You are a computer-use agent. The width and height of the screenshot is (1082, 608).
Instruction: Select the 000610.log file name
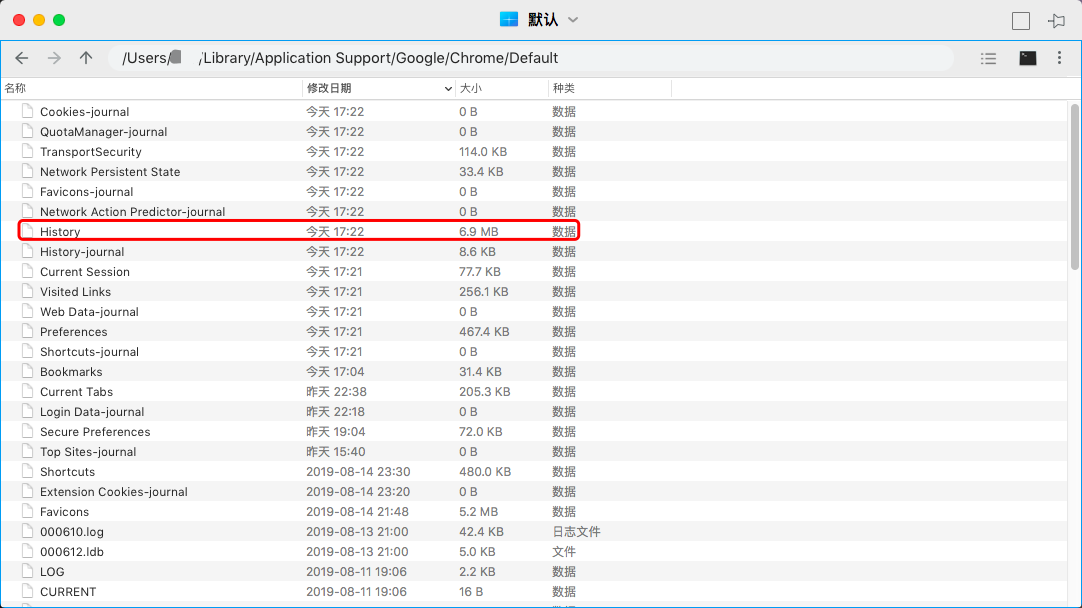click(72, 532)
